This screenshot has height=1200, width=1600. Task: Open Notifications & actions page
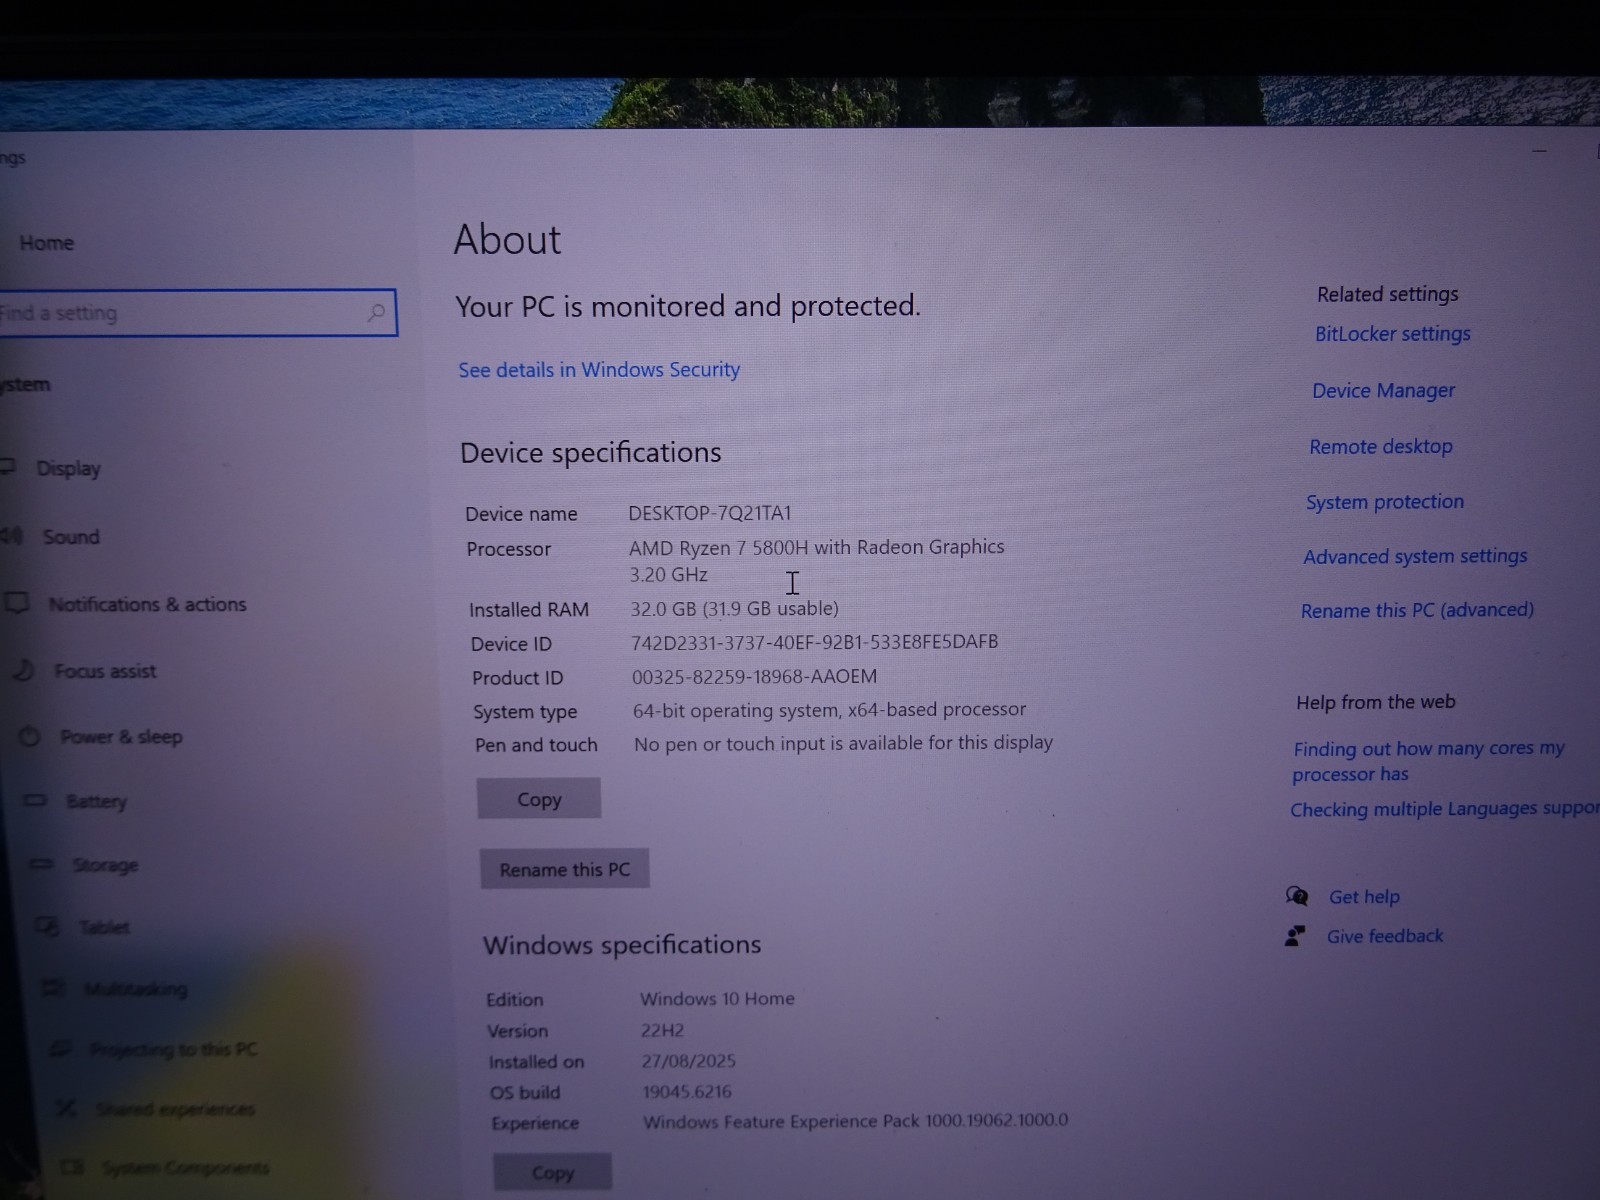pos(147,604)
